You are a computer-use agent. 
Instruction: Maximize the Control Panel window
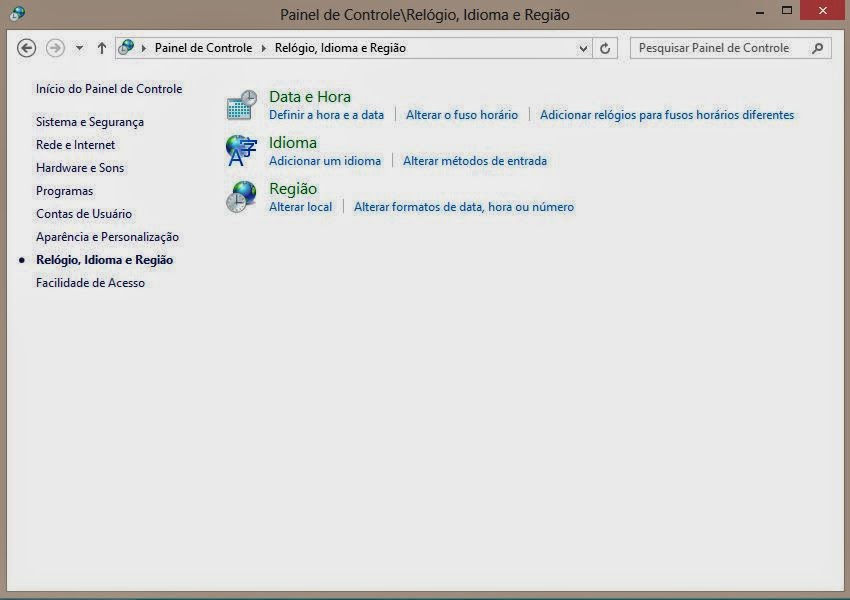pyautogui.click(x=787, y=10)
